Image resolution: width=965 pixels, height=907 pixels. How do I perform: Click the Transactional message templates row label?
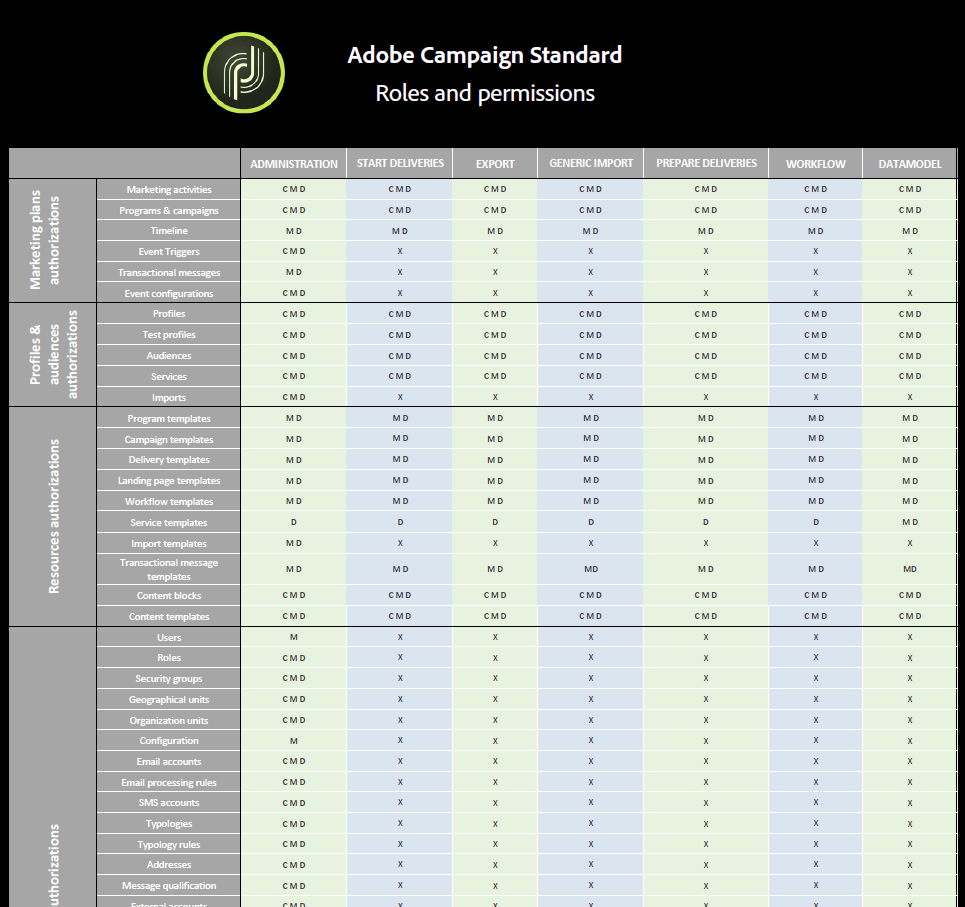tap(169, 569)
